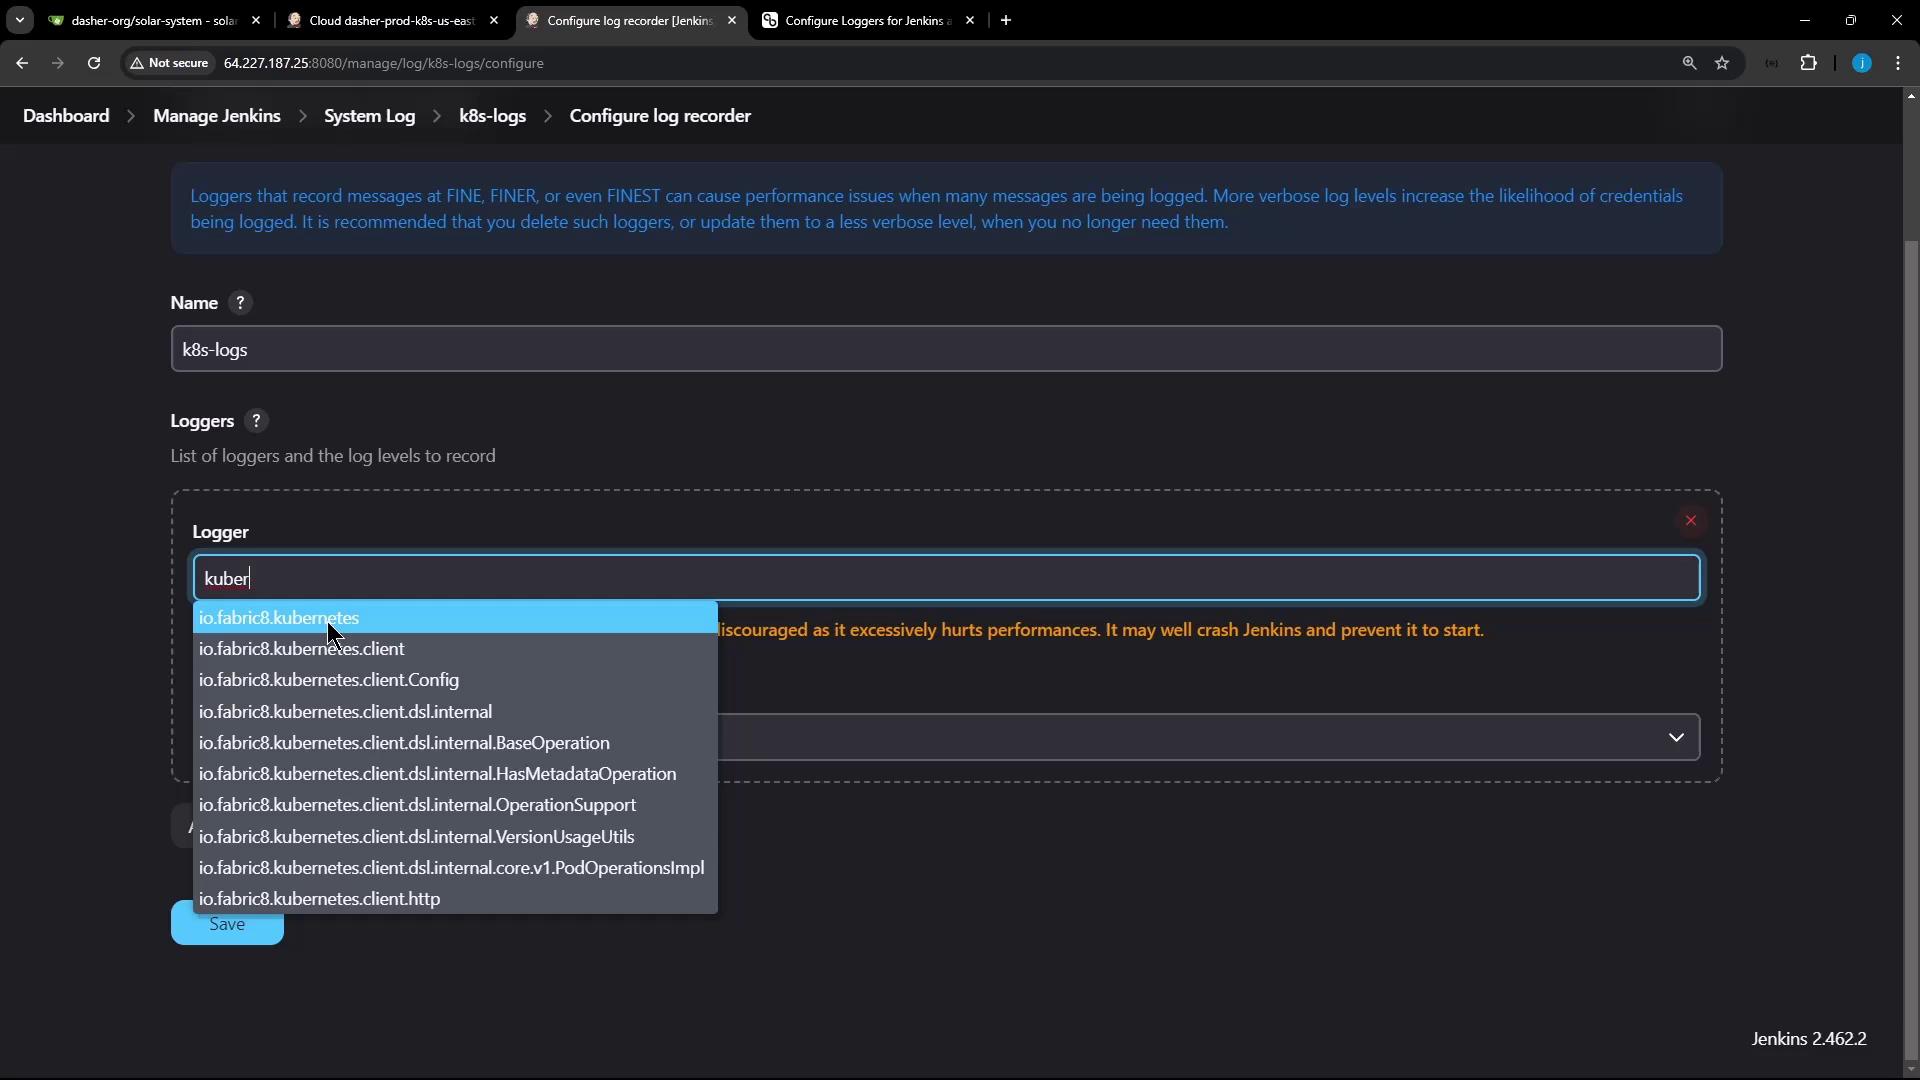Click the page vertical scrollbar
The height and width of the screenshot is (1080, 1920).
coord(1911,640)
